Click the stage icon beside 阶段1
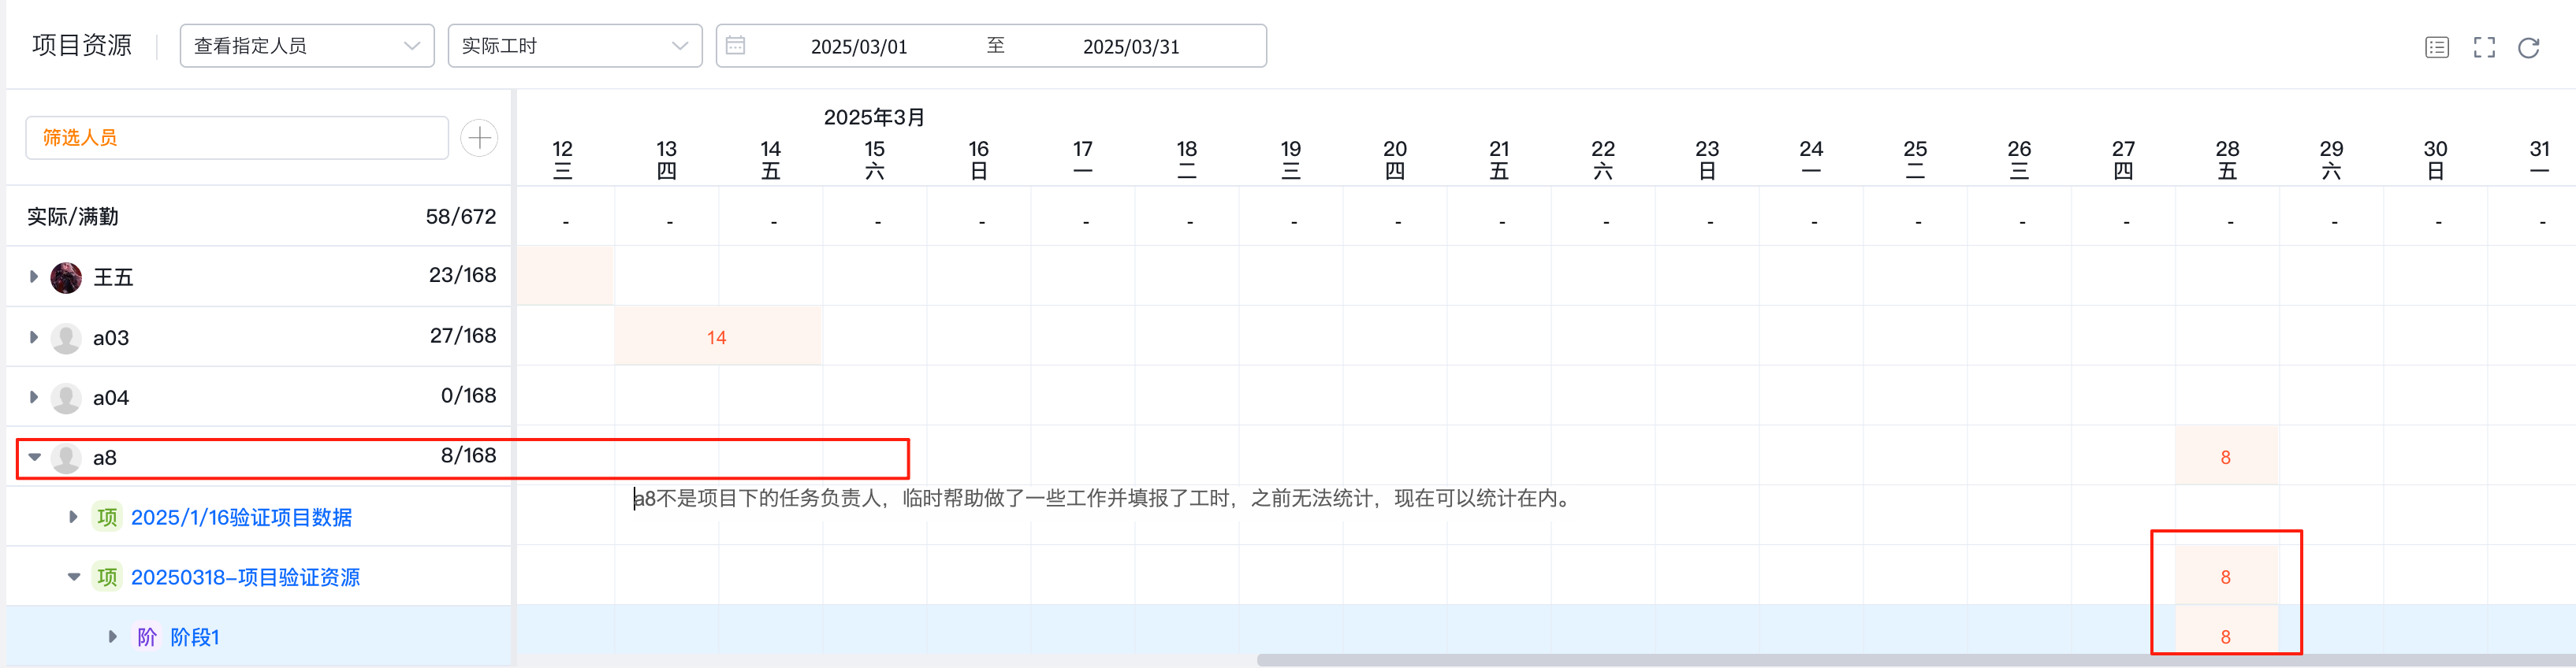The width and height of the screenshot is (2576, 668). point(147,637)
